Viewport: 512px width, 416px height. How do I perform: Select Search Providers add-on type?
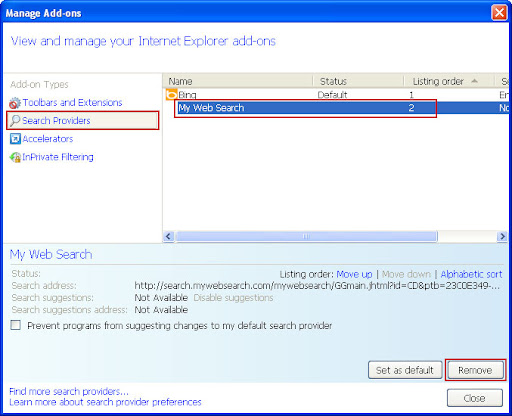pyautogui.click(x=83, y=120)
